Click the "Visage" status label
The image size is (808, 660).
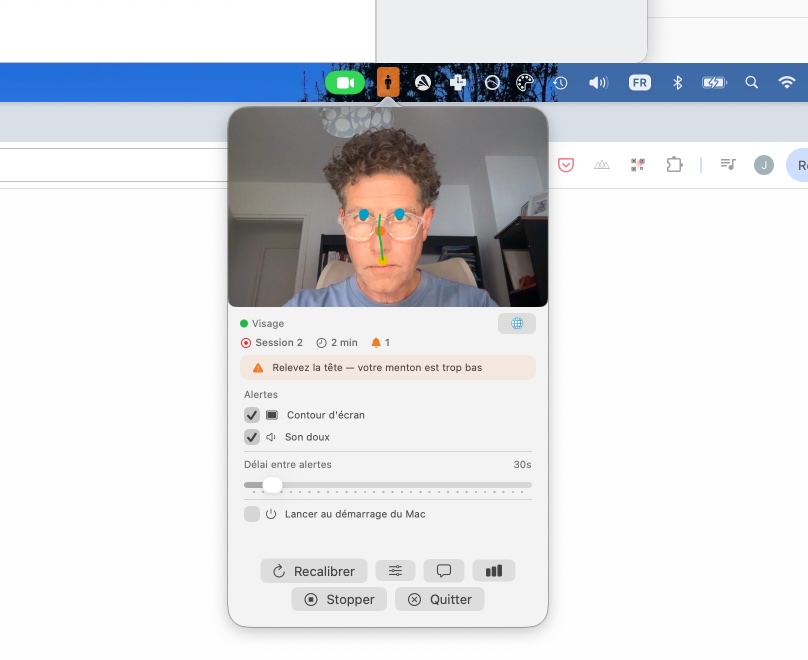268,324
